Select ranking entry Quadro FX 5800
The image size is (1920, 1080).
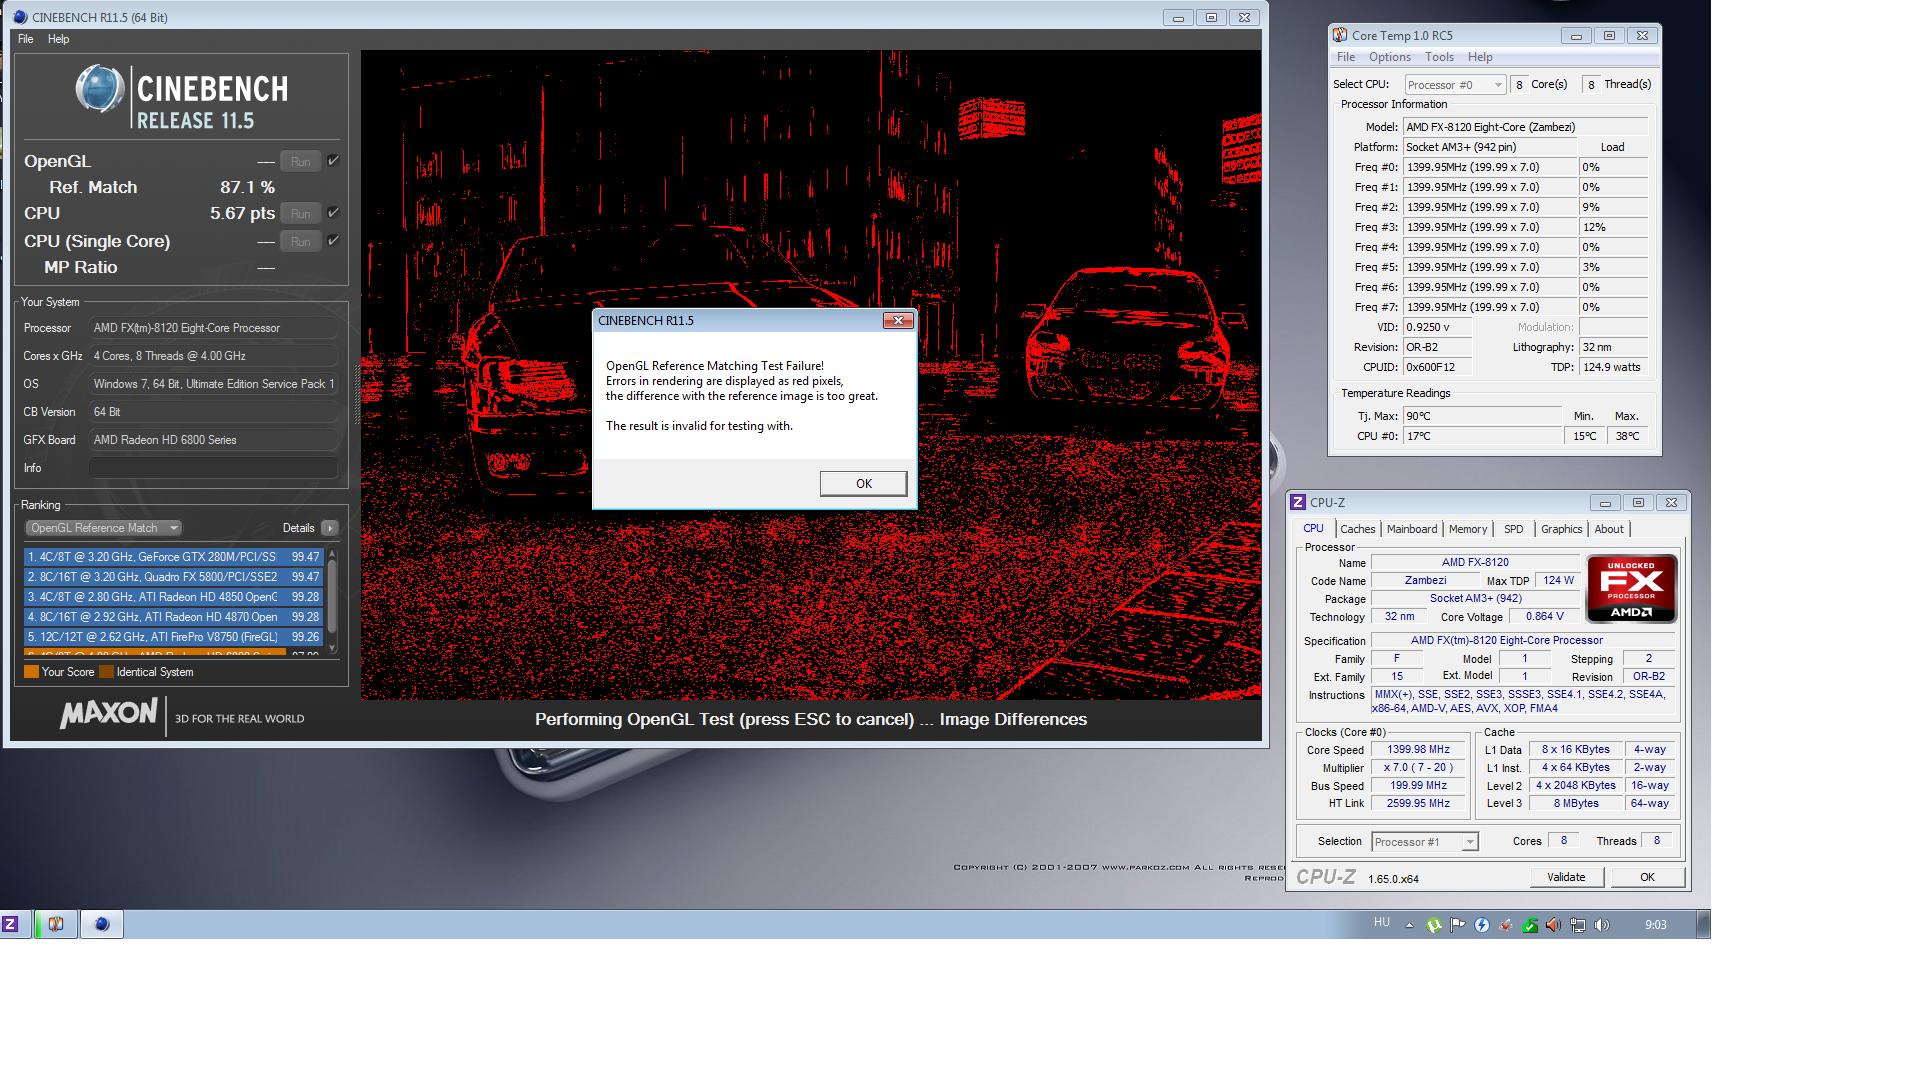coord(174,577)
